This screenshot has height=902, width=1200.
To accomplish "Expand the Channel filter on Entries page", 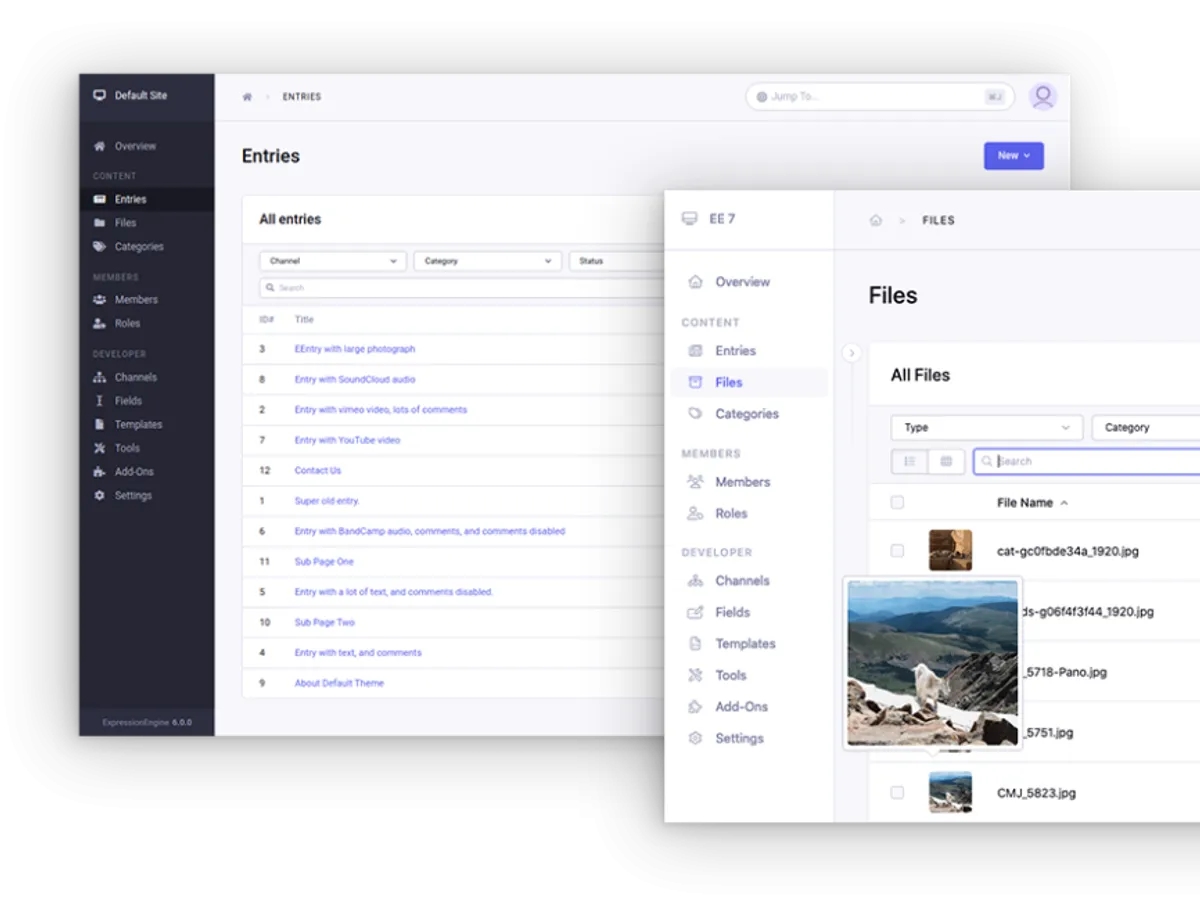I will (x=331, y=260).
